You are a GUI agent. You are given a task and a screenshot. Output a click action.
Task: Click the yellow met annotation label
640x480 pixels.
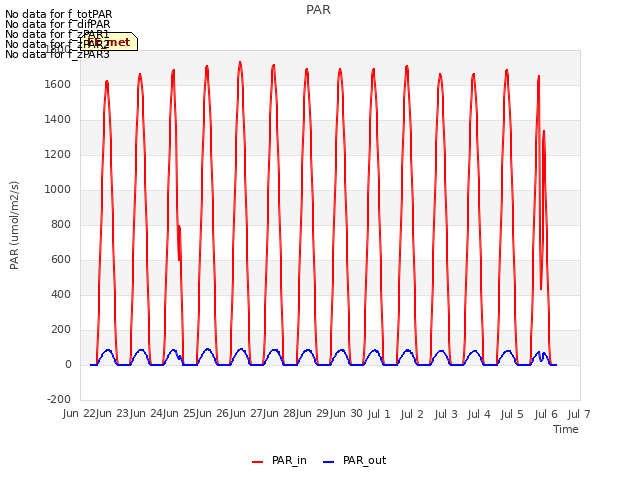[x=109, y=42]
